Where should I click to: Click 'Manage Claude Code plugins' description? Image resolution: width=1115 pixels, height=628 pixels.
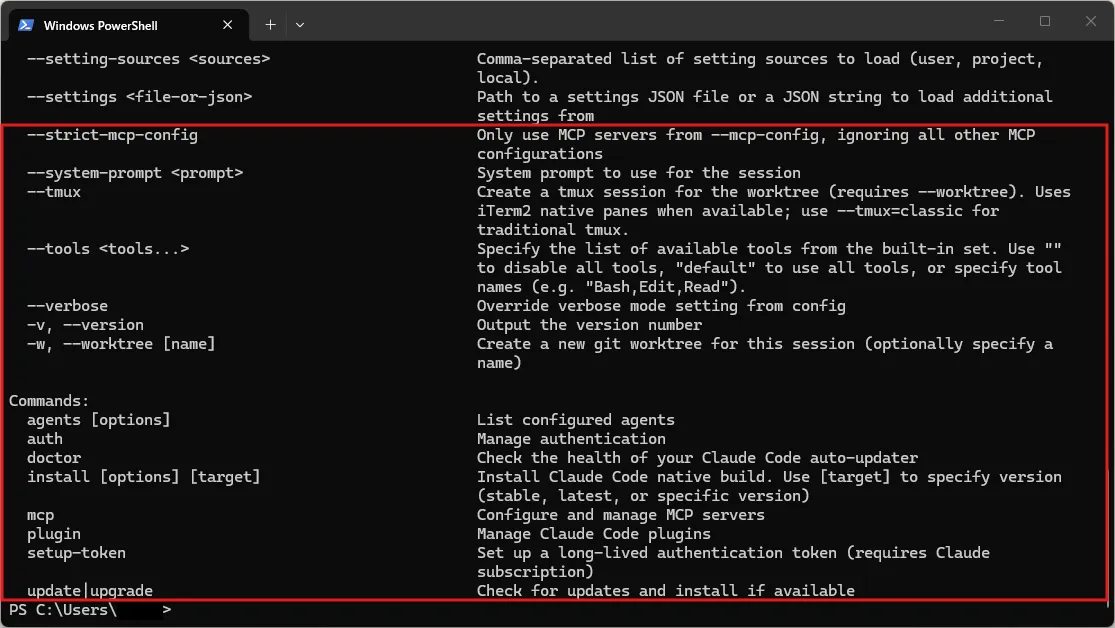coord(594,534)
